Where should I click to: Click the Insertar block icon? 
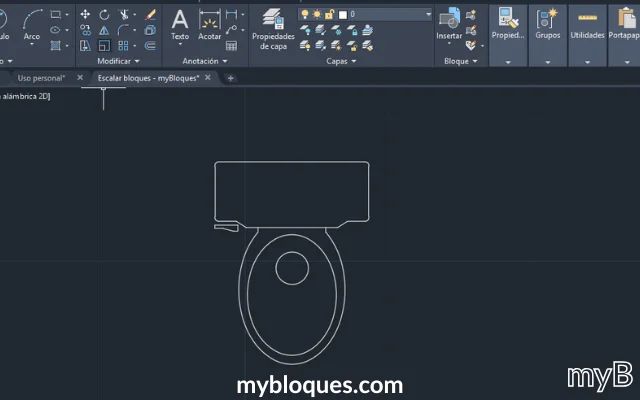[x=449, y=22]
